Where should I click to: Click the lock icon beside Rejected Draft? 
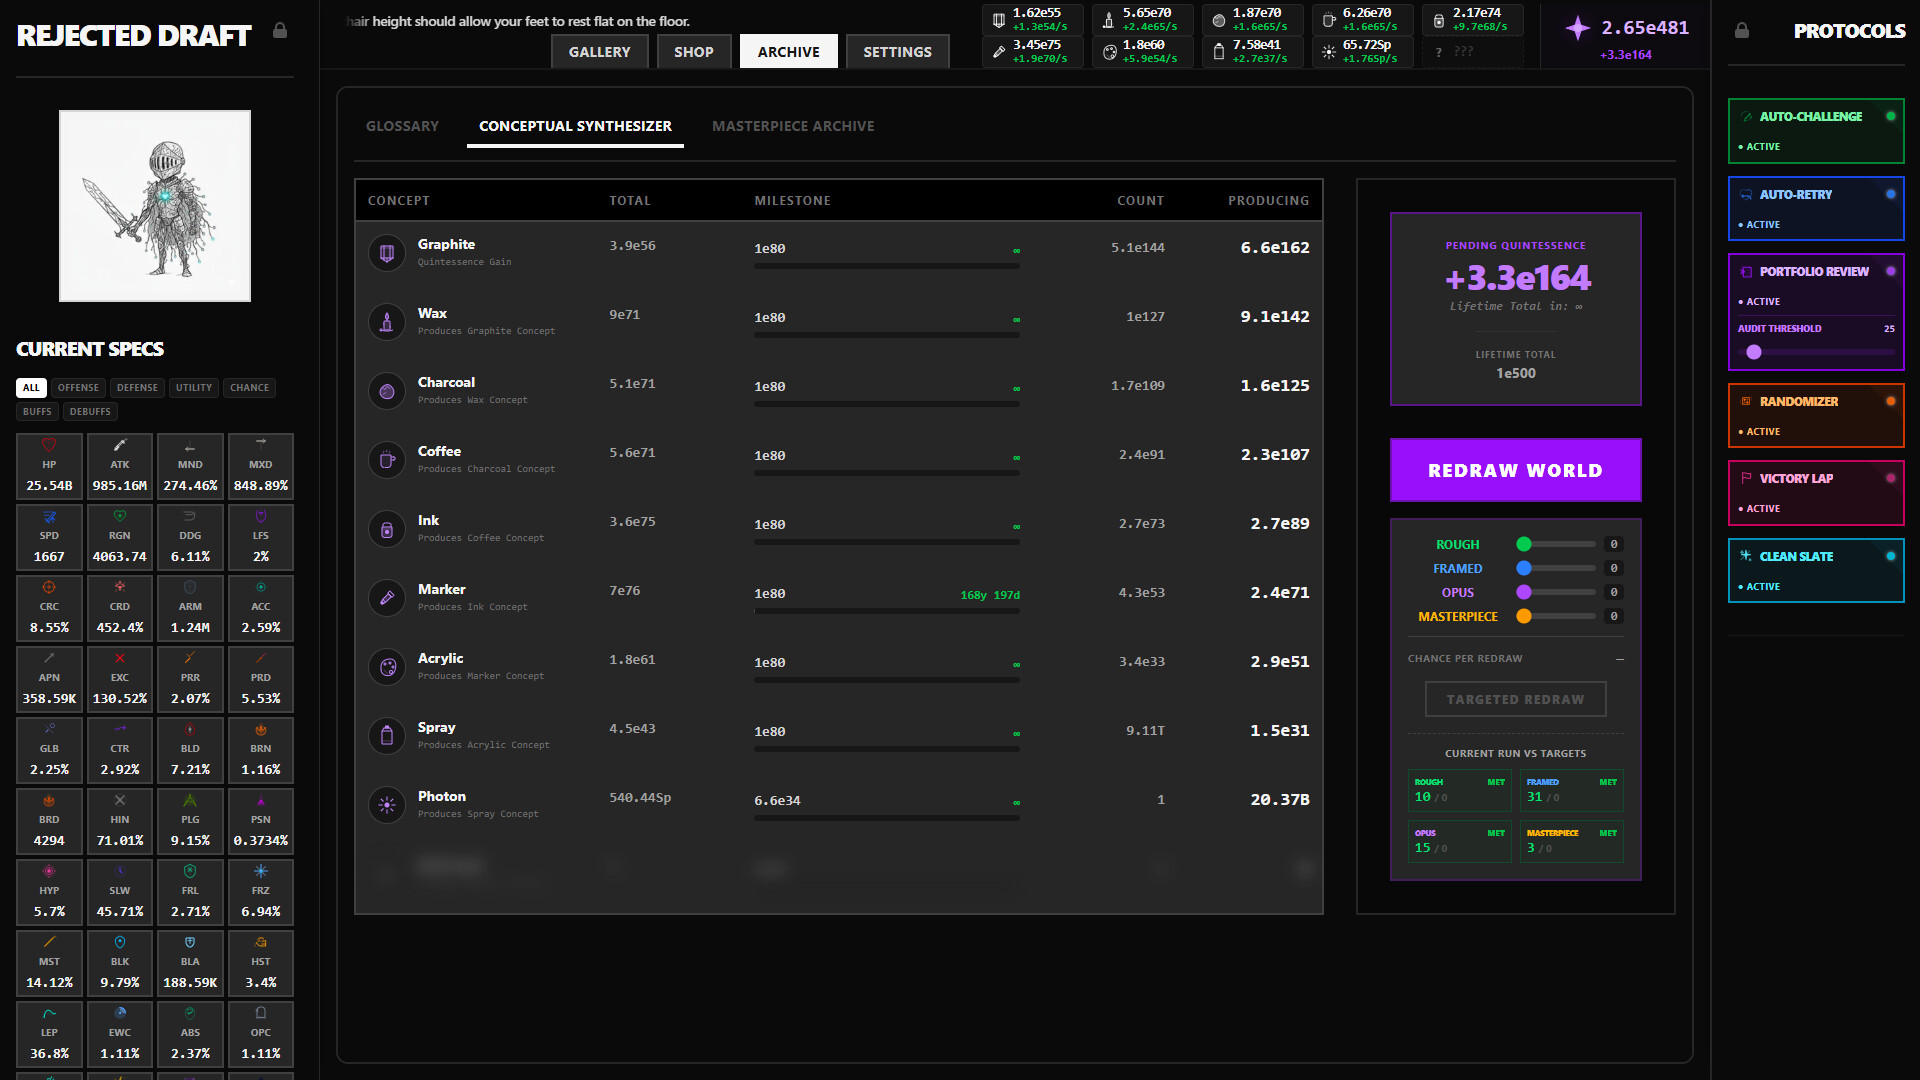(280, 31)
